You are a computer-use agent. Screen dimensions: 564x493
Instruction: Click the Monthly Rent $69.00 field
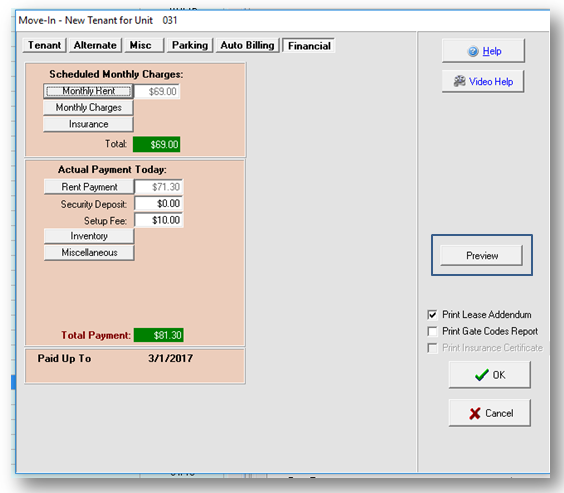point(157,91)
